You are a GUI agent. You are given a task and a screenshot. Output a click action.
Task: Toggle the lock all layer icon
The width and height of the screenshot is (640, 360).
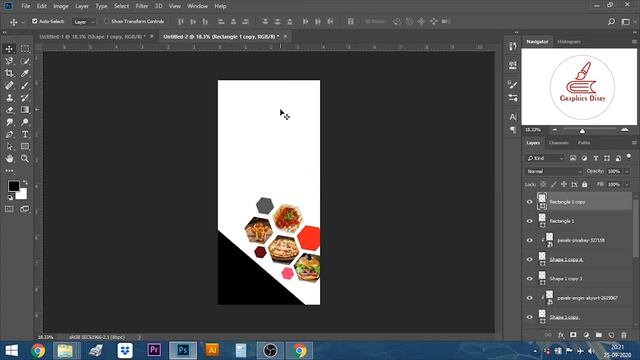point(584,184)
